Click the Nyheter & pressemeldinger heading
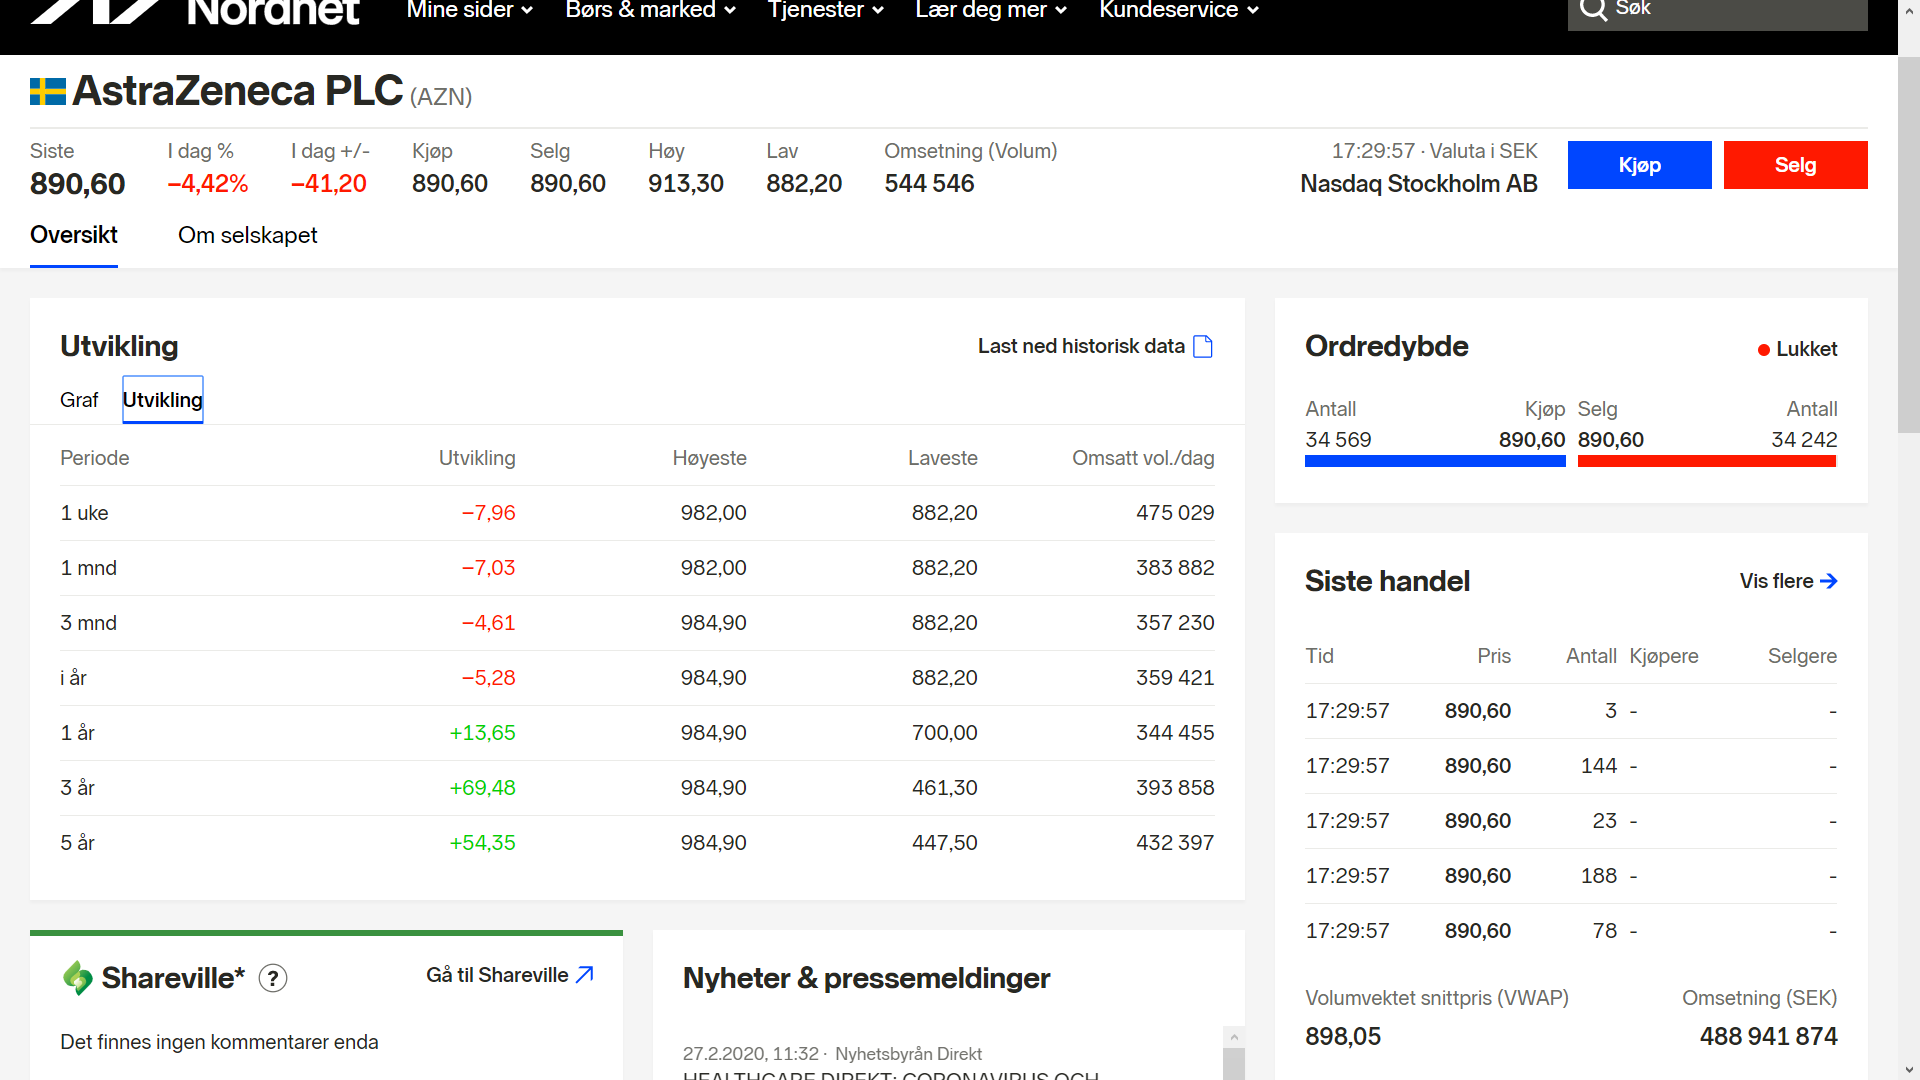 [866, 978]
